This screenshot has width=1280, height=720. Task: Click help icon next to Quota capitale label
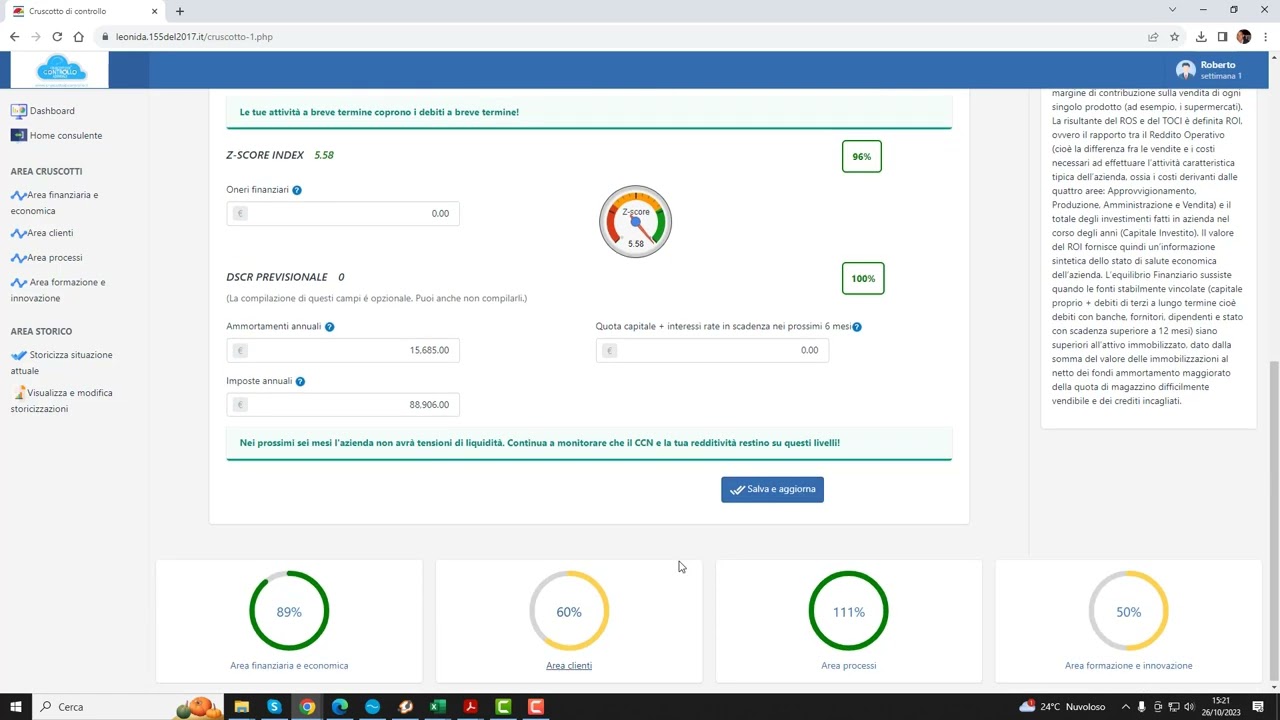tap(857, 327)
